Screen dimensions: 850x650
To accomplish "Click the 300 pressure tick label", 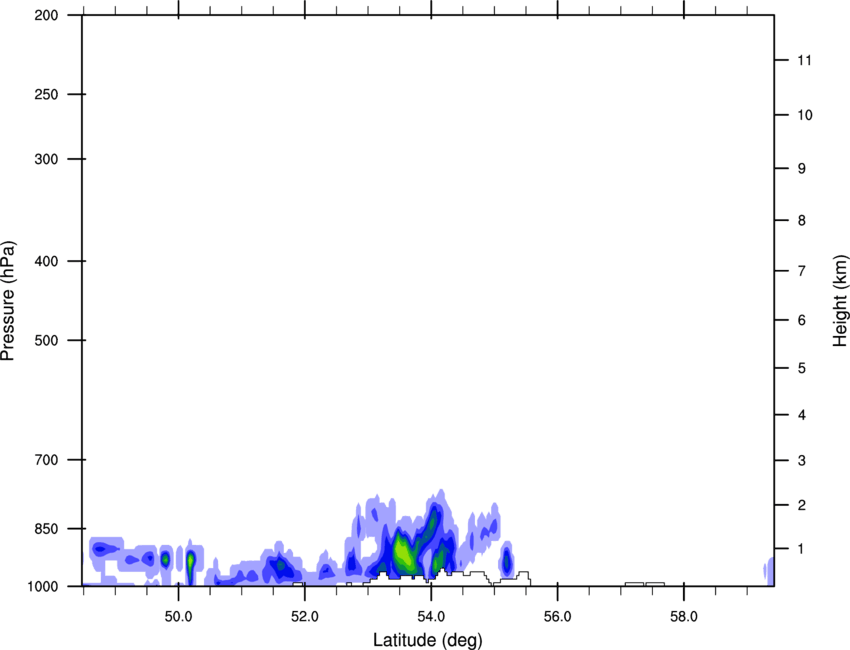I will tap(46, 159).
